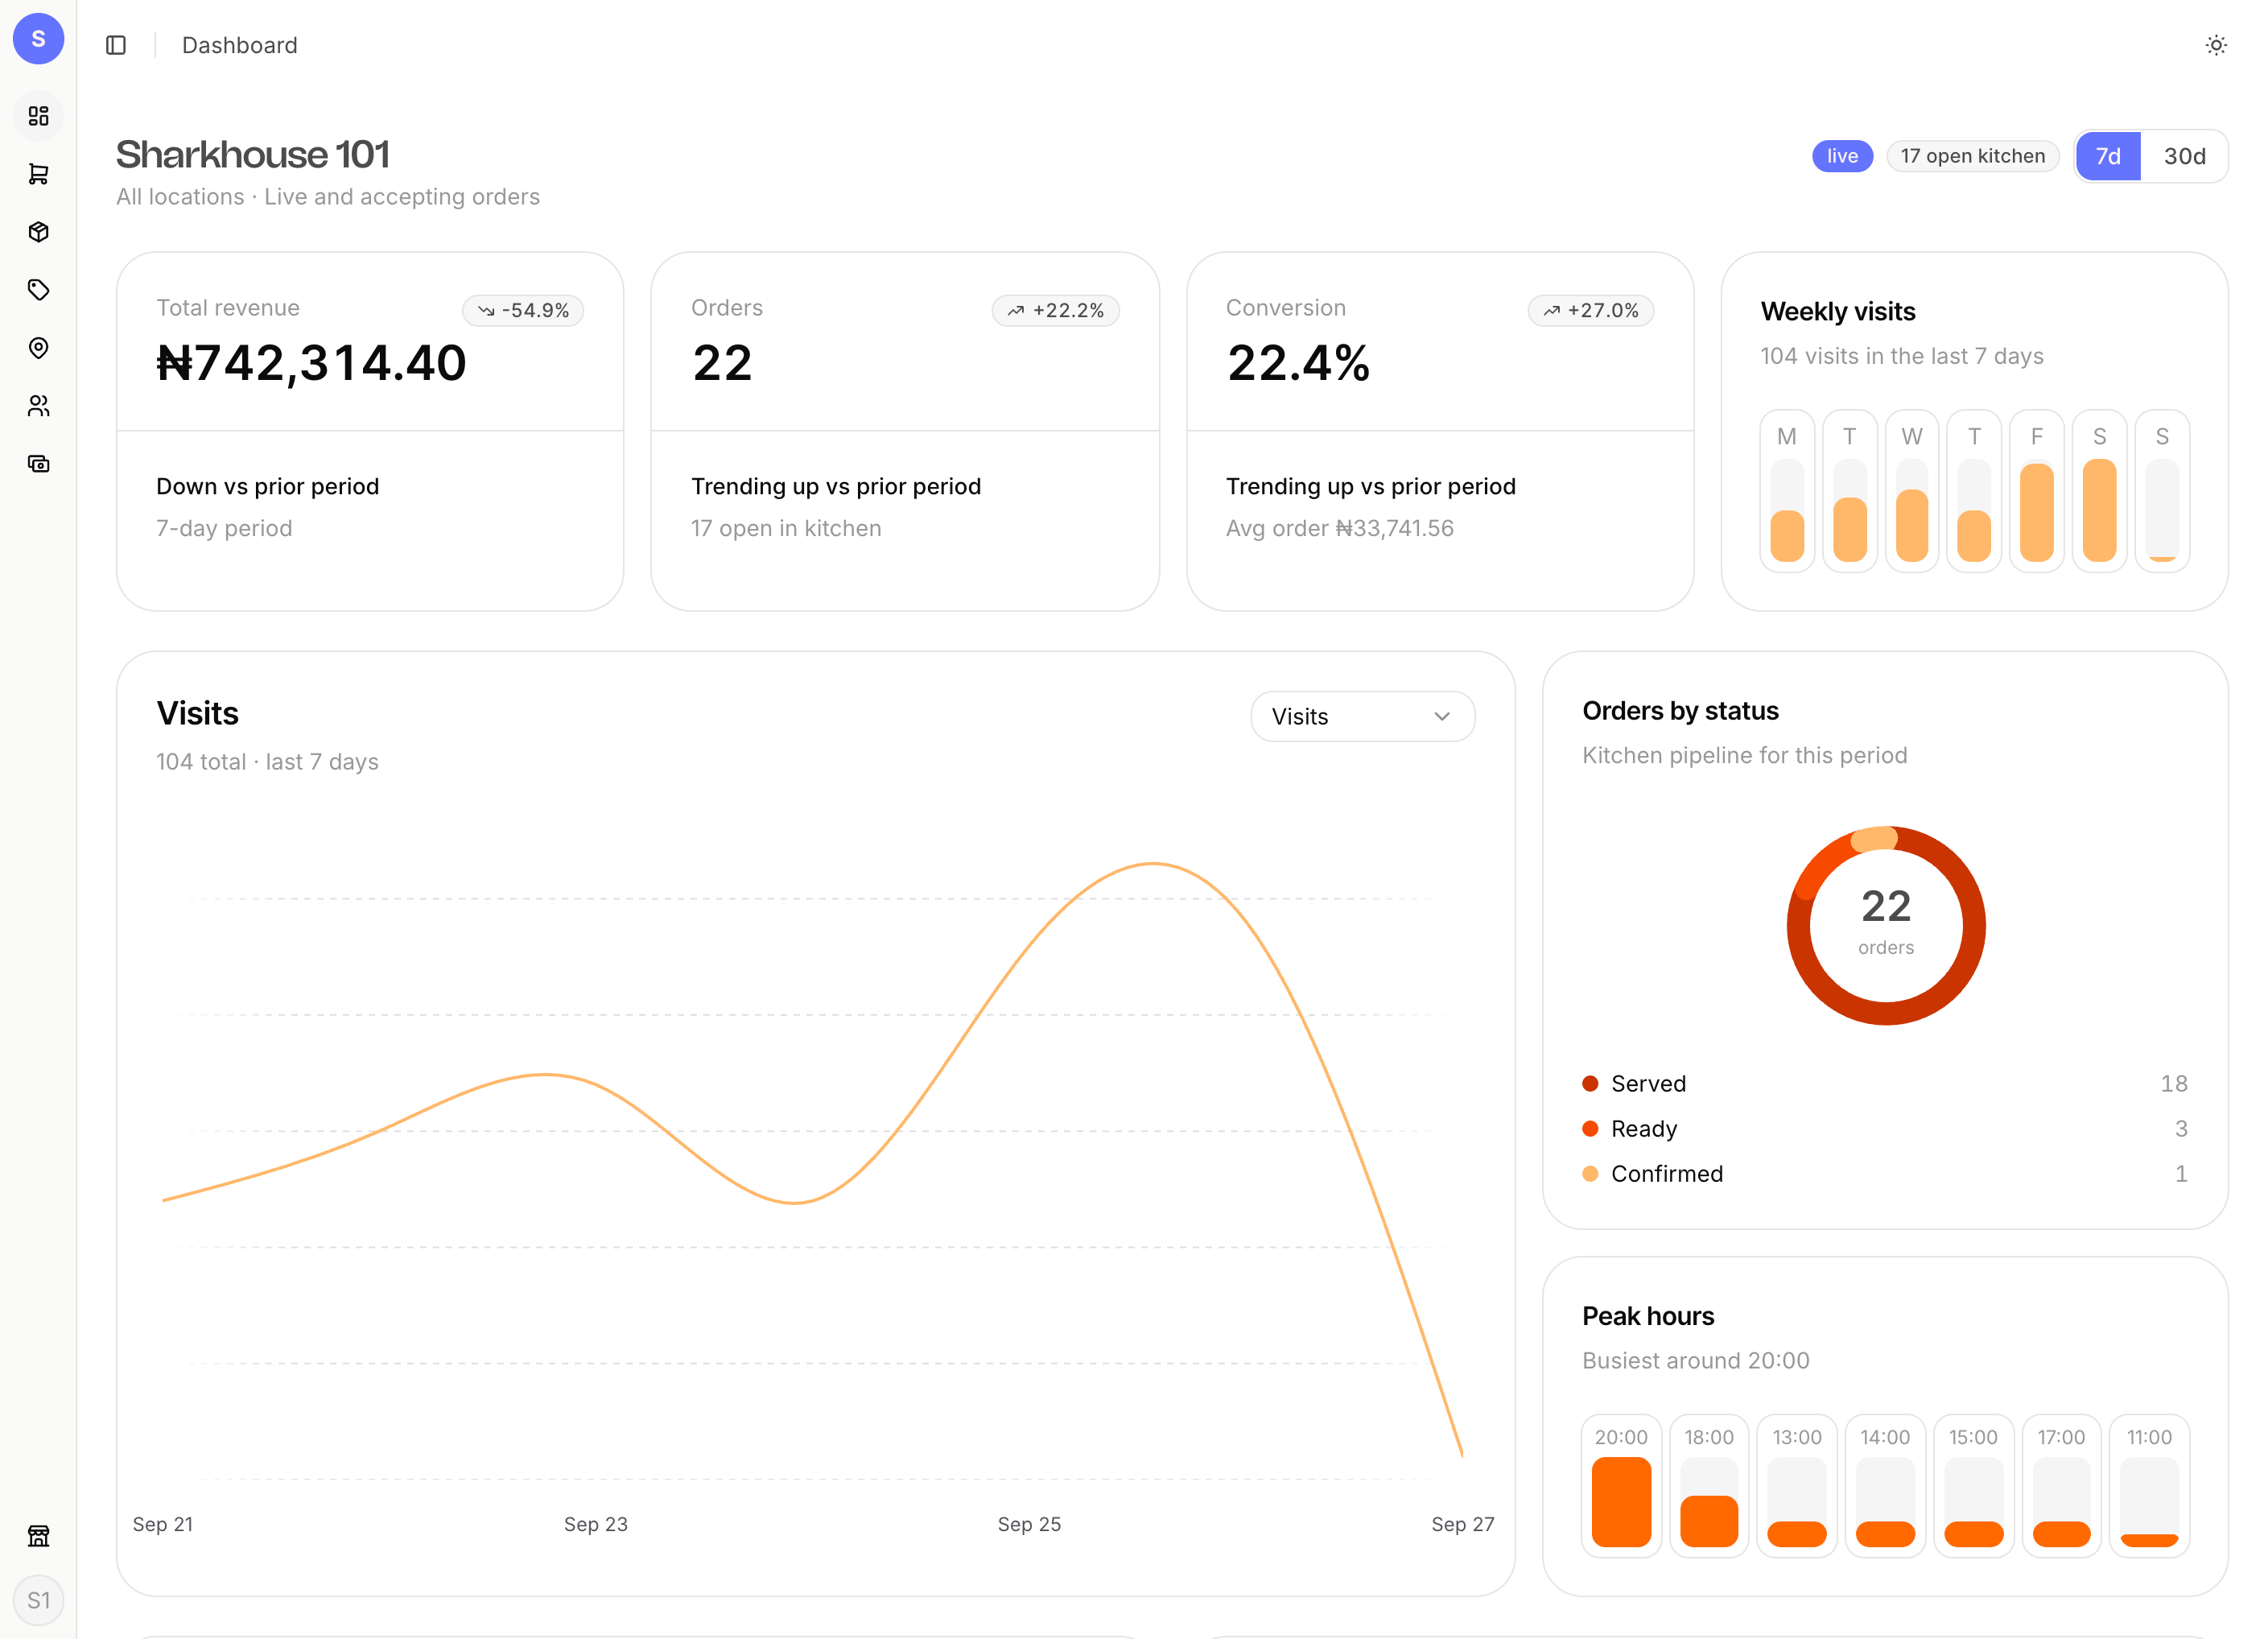The image size is (2268, 1639).
Task: Click the Busiest around 20:00 text
Action: tap(1695, 1360)
